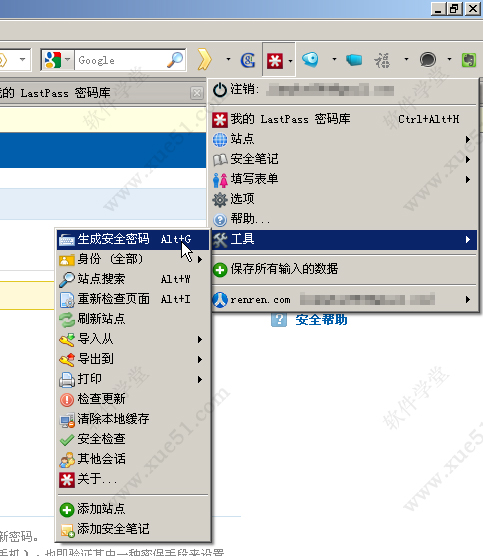Open the LastPass toolbar icon dropdown arrow
This screenshot has width=483, height=556.
click(290, 61)
